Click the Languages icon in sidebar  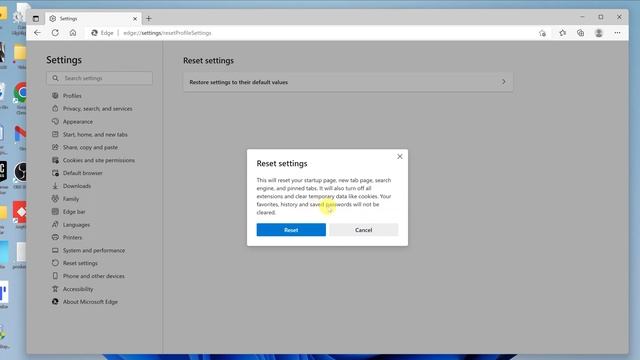55,224
